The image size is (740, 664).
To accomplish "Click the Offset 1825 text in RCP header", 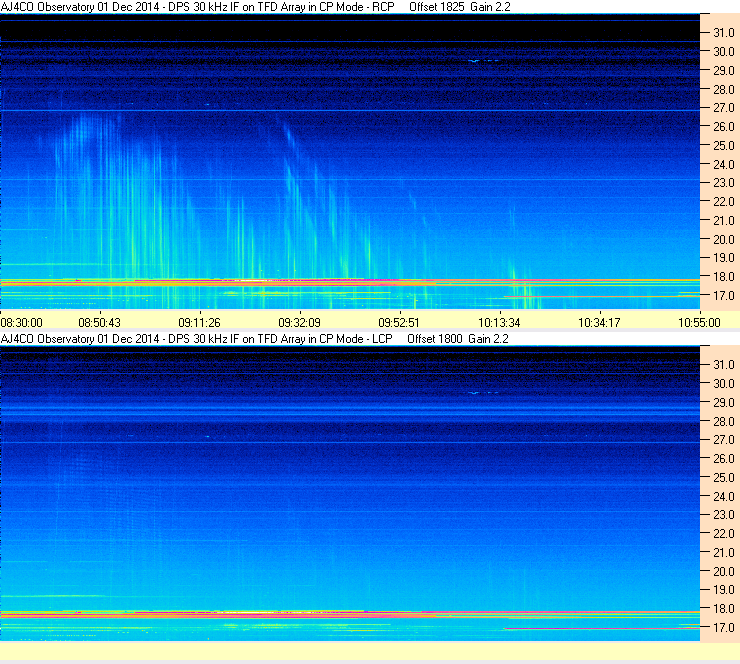I will pyautogui.click(x=437, y=7).
